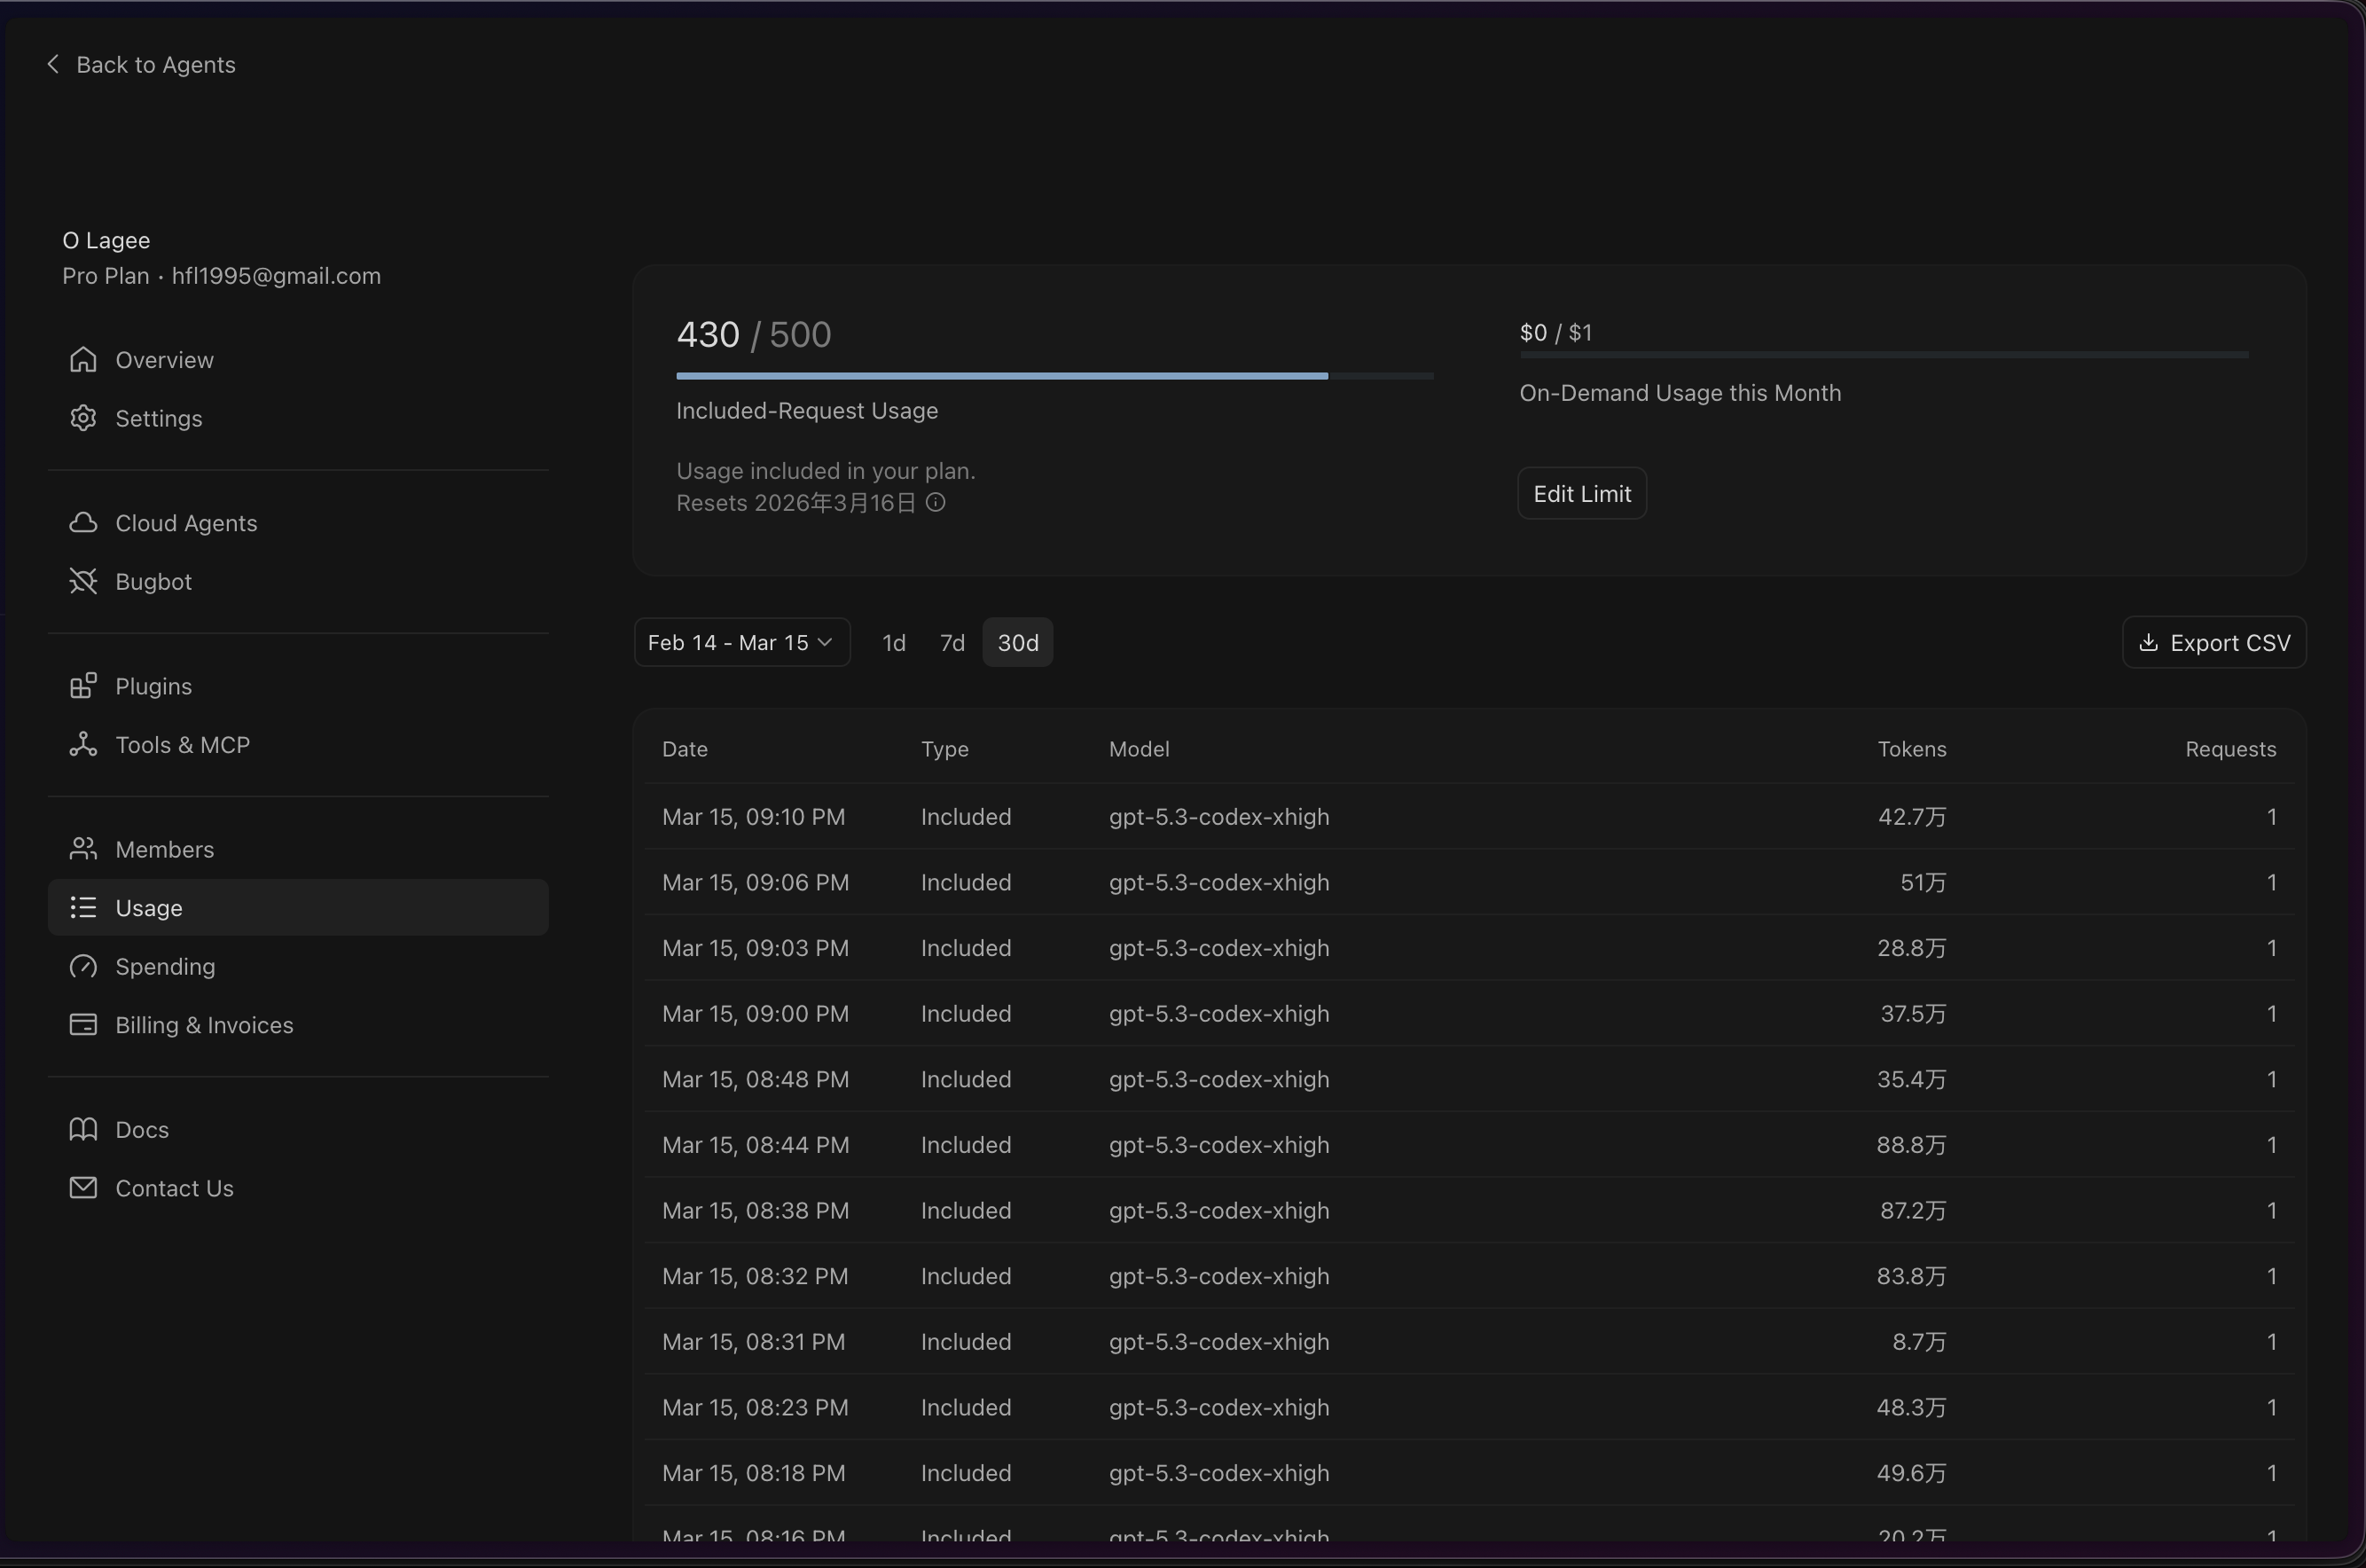Open the Feb 14 - Mar 15 date dropdown

741,642
